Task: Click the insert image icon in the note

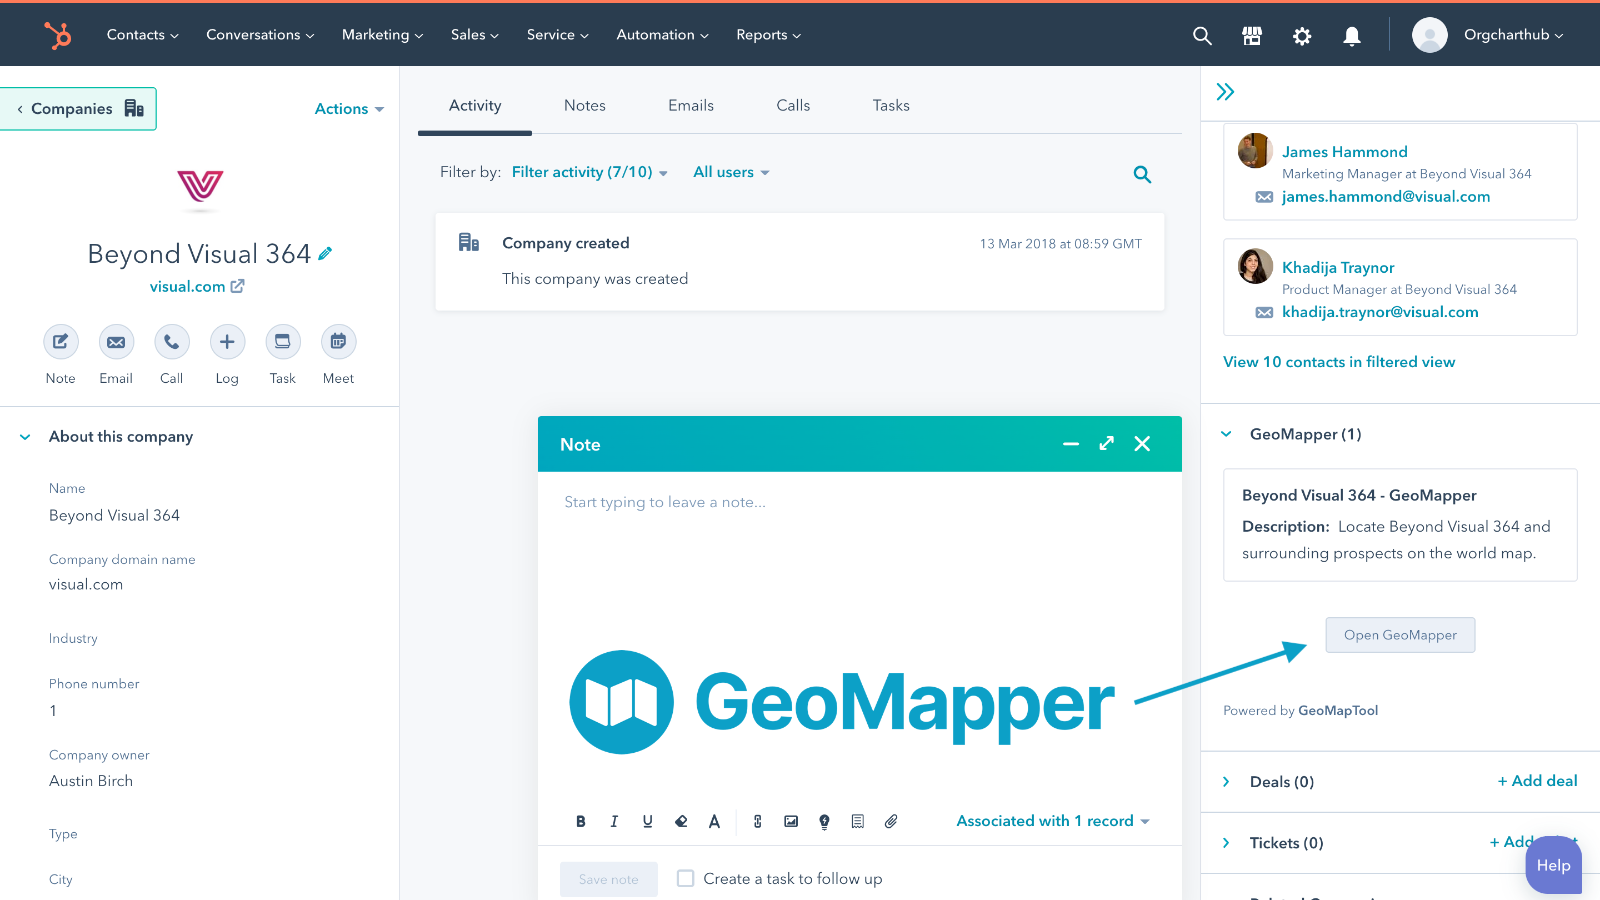Action: click(x=791, y=820)
